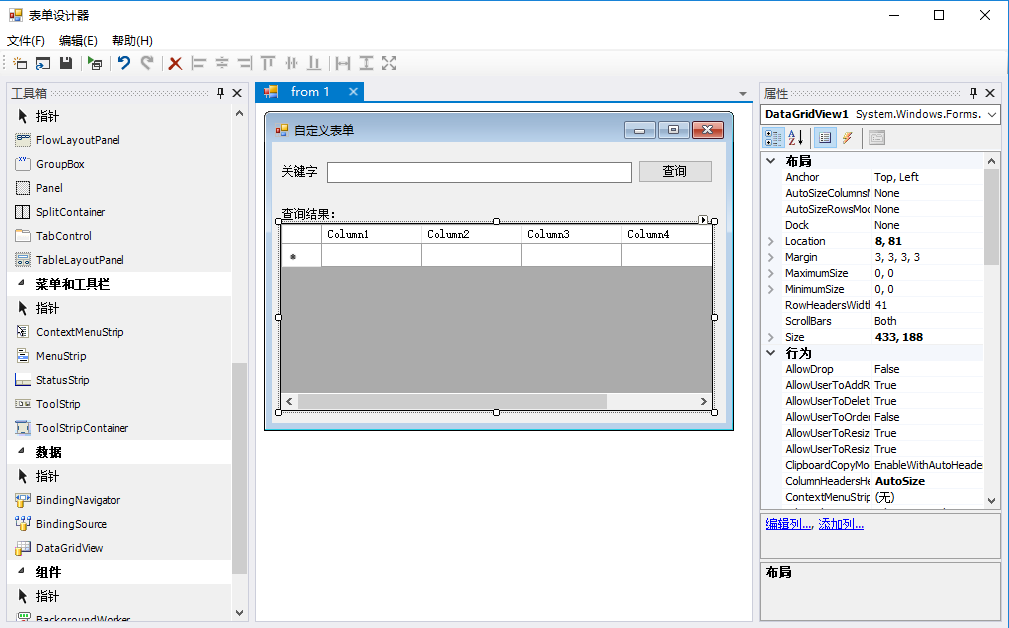The image size is (1009, 628).
Task: Open the 文件(F) menu
Action: point(26,41)
